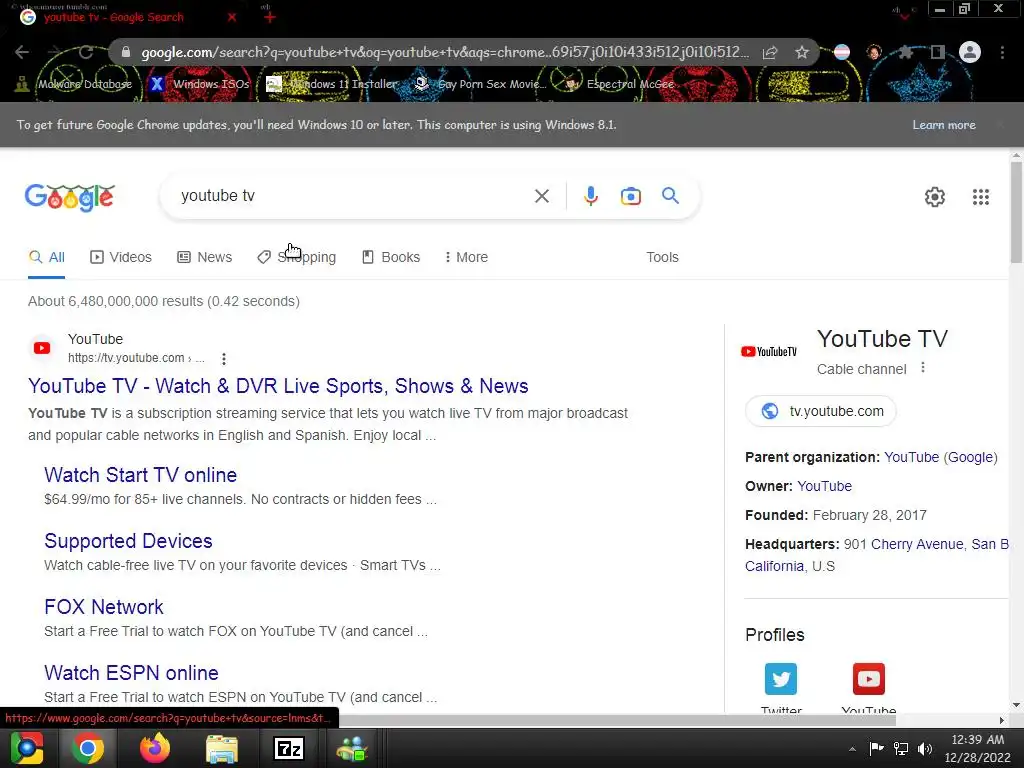This screenshot has width=1024, height=768.
Task: Click the address bar URL
Action: 444,52
